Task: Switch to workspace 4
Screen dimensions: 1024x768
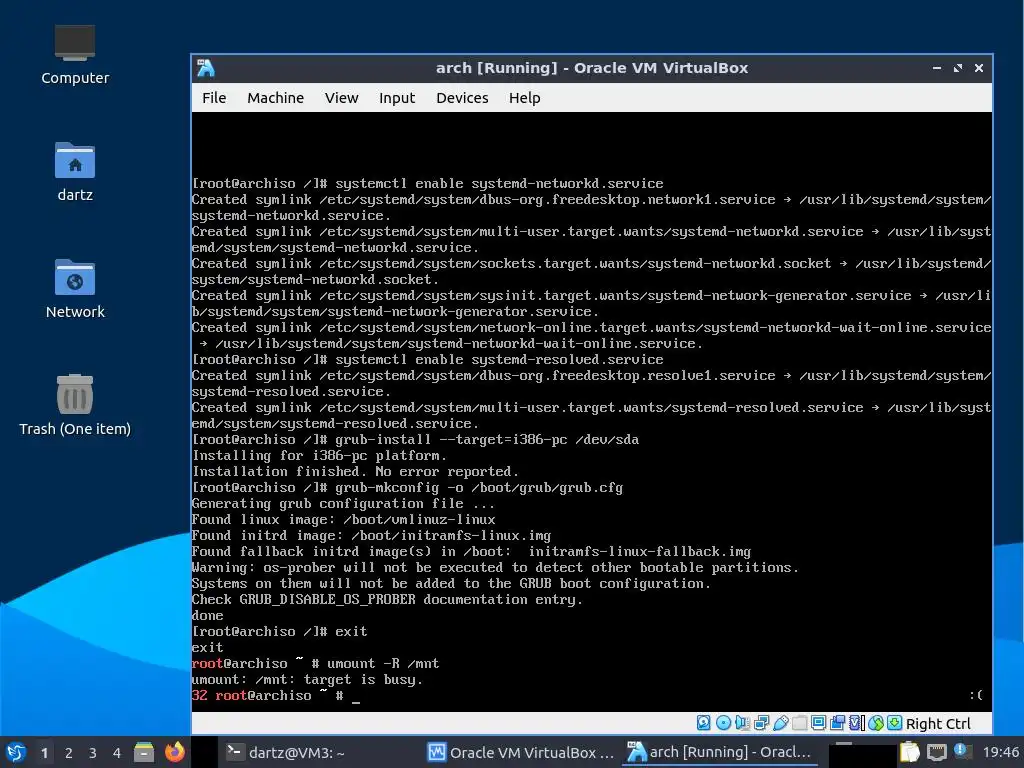Action: 117,753
